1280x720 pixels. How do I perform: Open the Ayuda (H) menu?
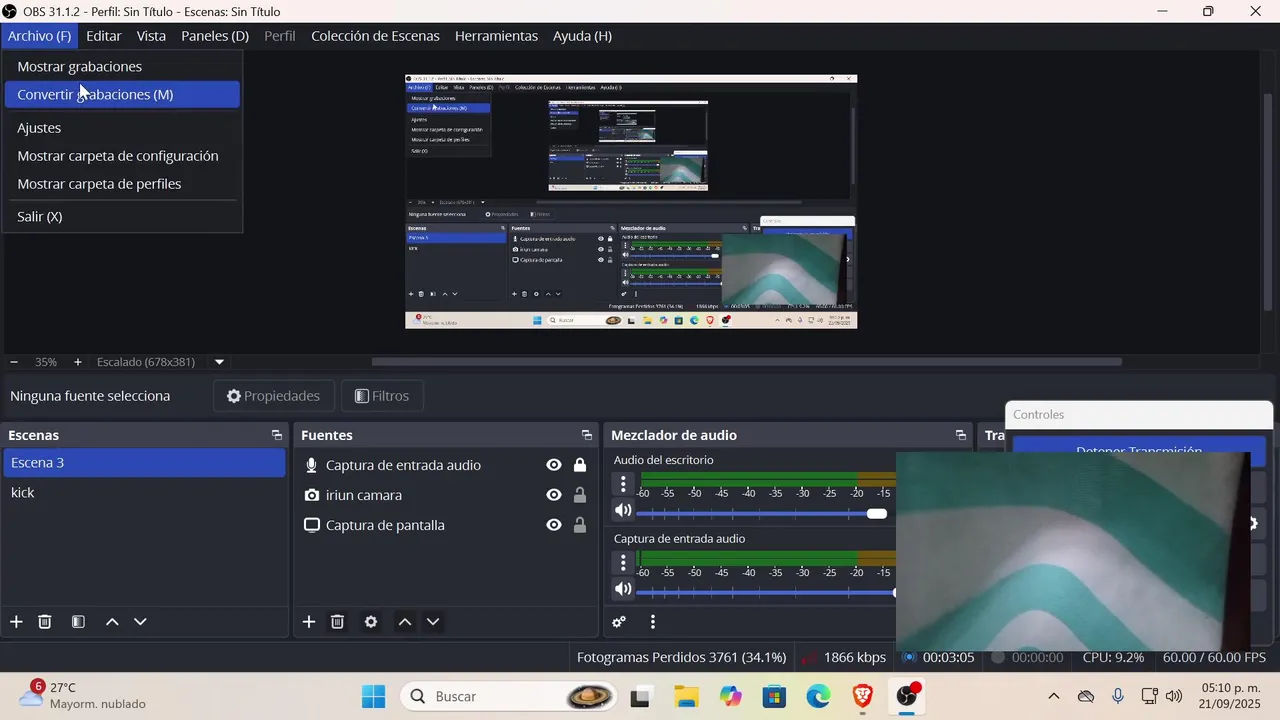point(582,36)
